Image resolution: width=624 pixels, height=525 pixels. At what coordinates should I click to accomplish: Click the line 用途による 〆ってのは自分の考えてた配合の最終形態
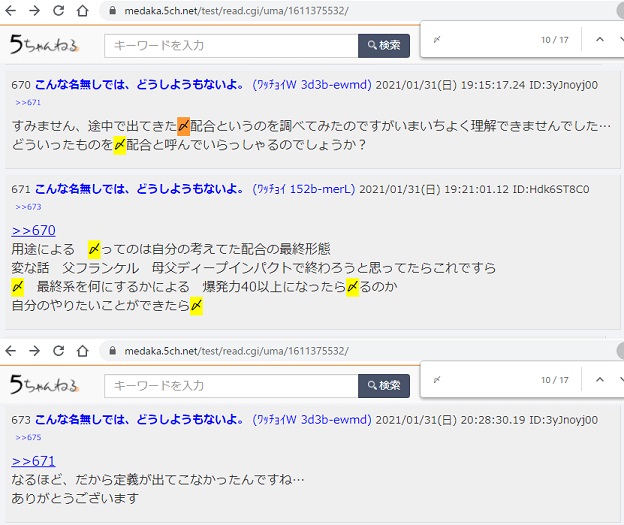coord(171,249)
